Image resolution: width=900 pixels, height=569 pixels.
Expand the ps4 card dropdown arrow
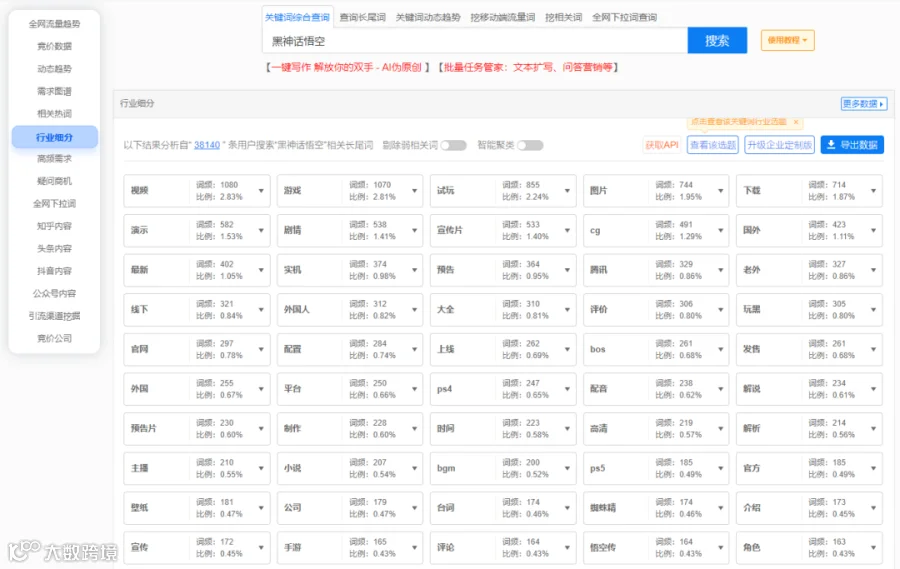point(567,389)
